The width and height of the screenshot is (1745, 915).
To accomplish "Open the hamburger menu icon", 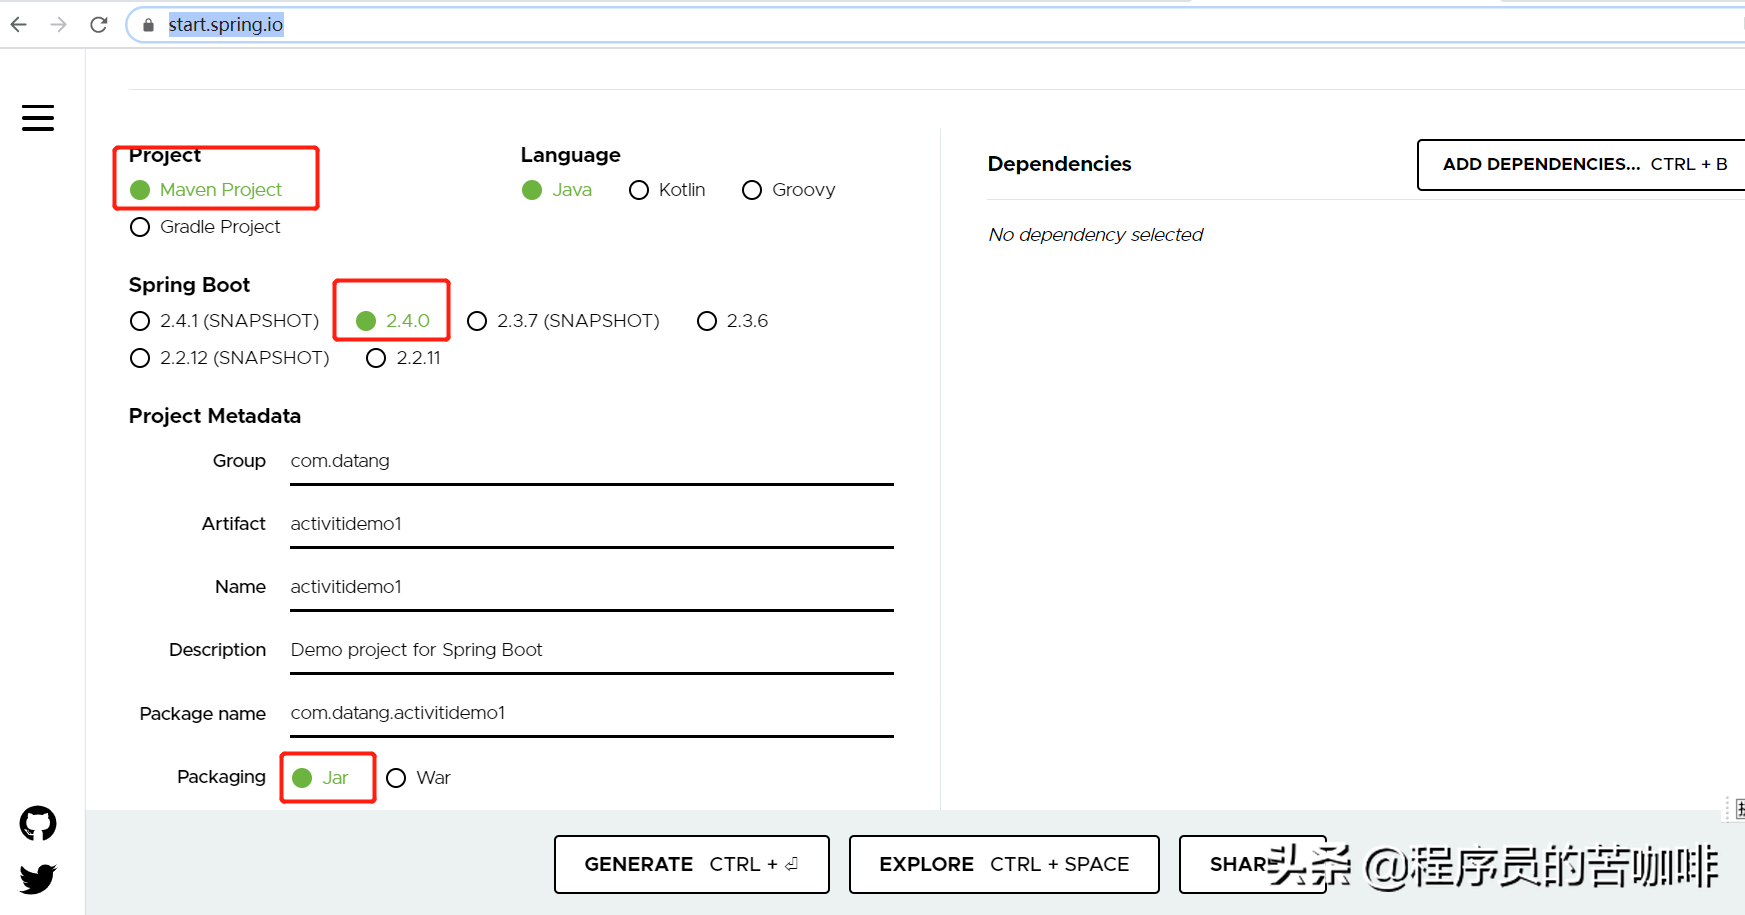I will pyautogui.click(x=38, y=118).
